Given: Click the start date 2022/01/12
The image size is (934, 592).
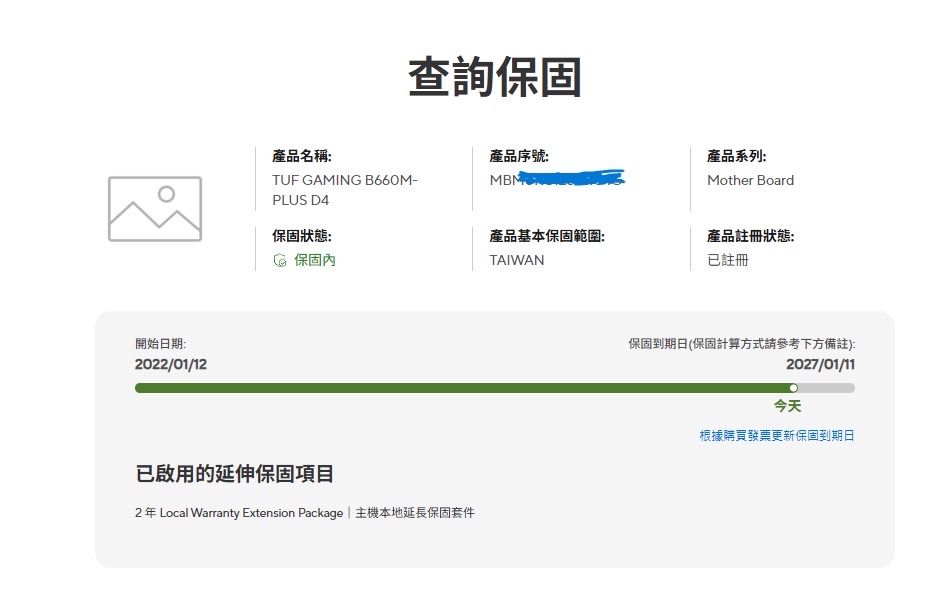Looking at the screenshot, I should click(x=171, y=364).
